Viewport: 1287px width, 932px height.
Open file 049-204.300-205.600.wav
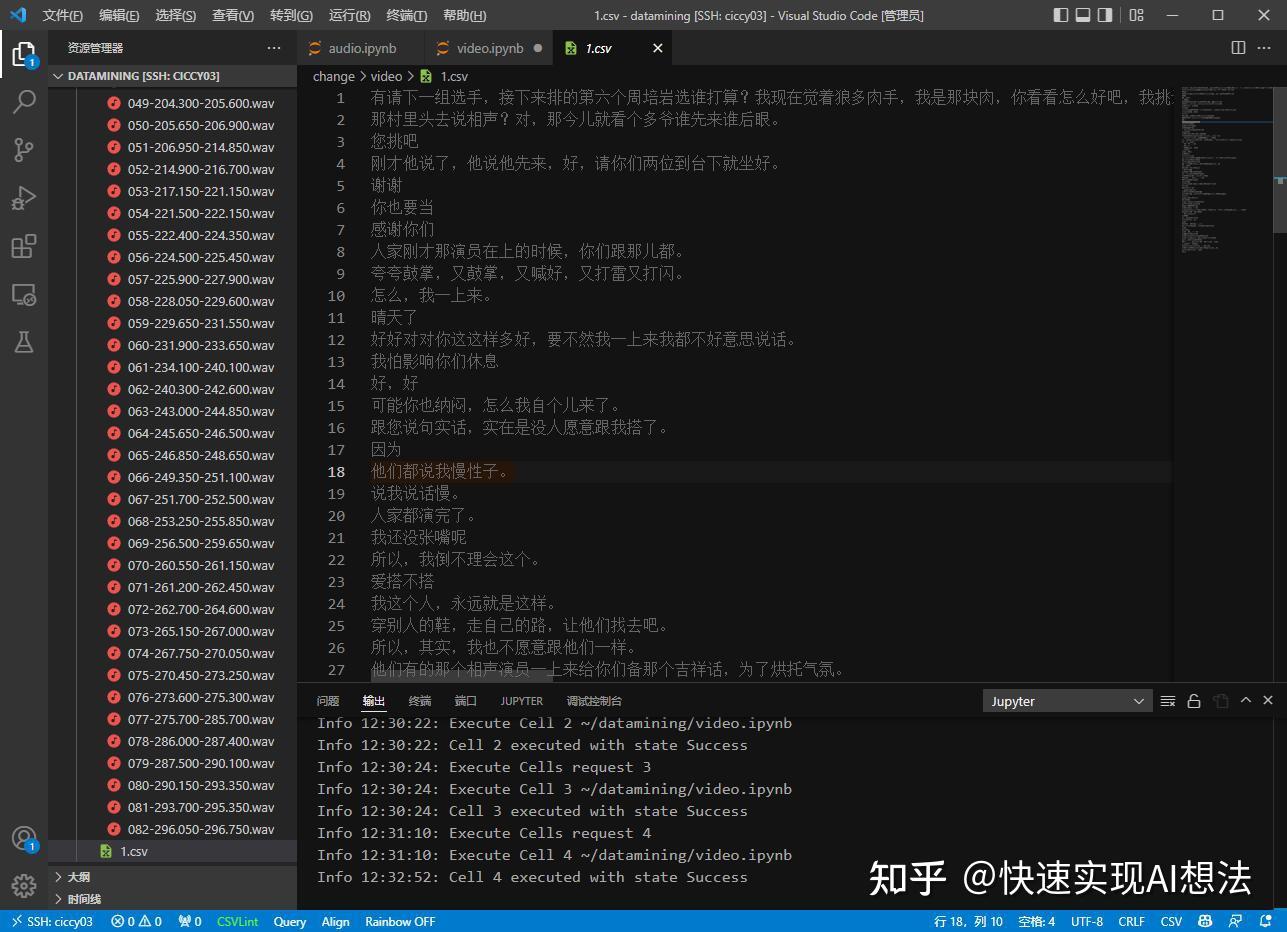tap(200, 103)
